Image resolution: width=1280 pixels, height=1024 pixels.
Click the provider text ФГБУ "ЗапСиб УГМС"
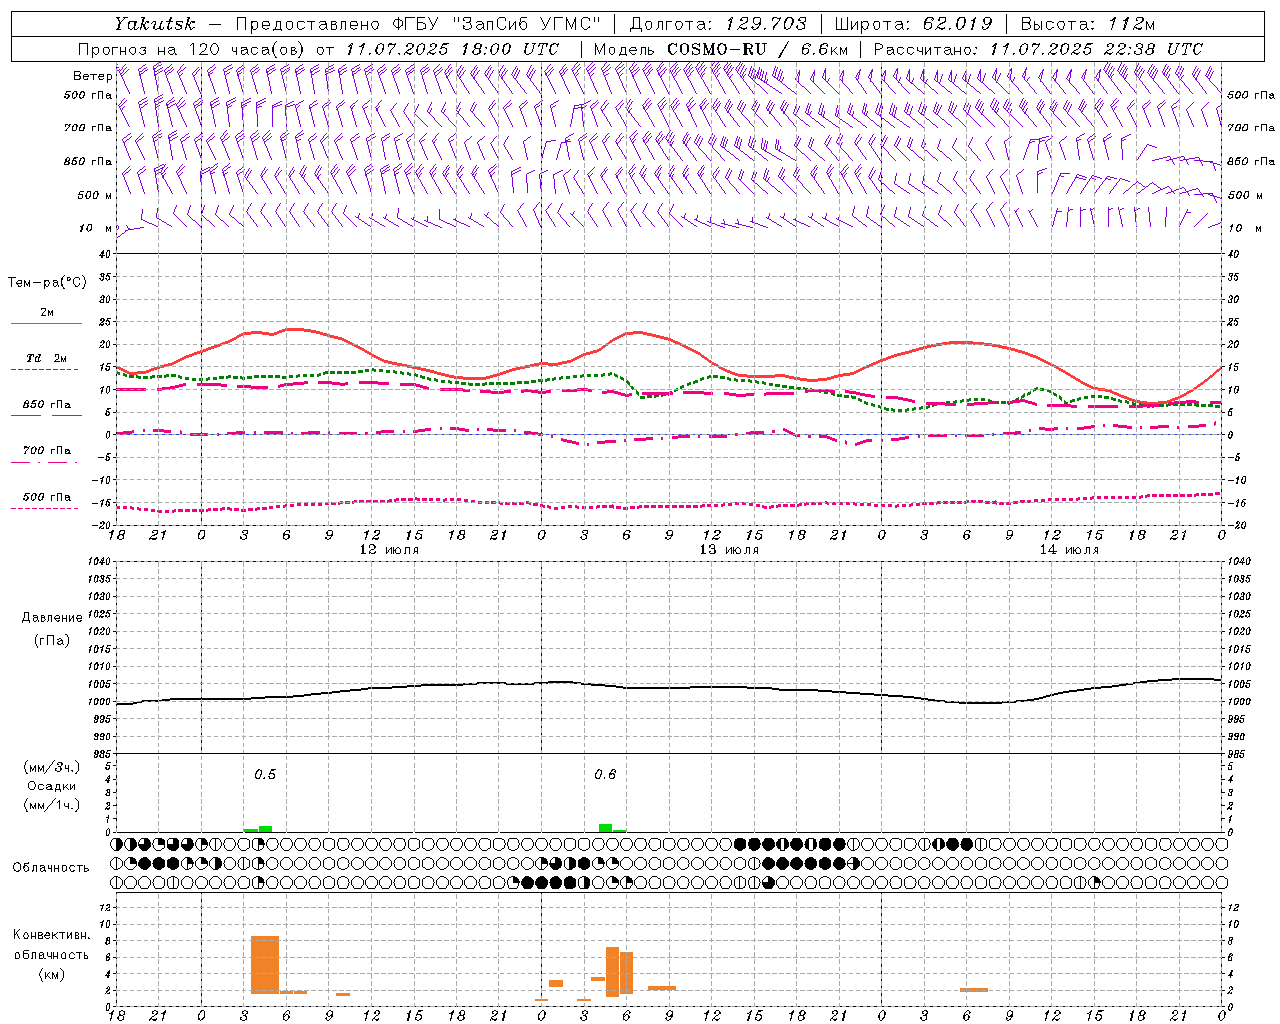[498, 24]
